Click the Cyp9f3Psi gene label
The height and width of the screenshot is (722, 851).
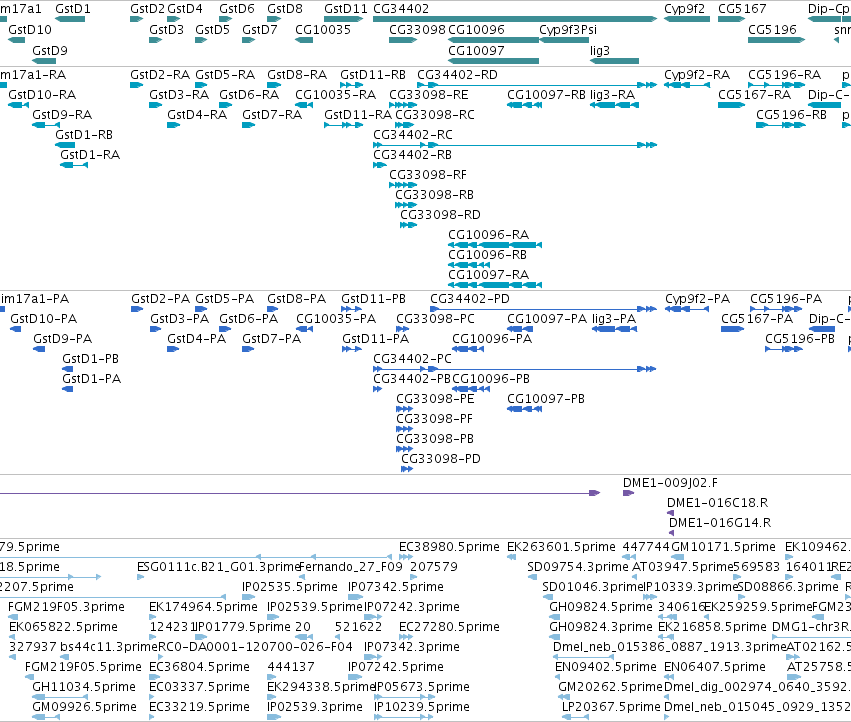(568, 30)
